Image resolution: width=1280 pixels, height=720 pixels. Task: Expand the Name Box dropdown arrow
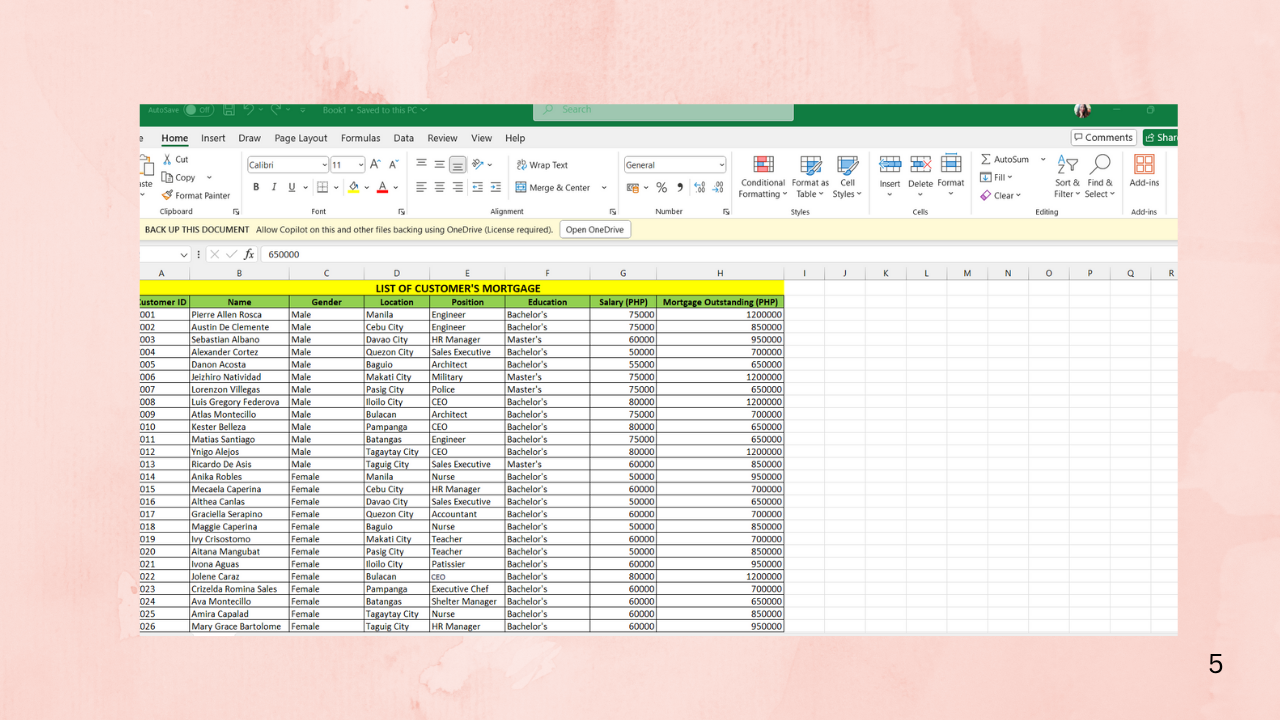[x=185, y=254]
